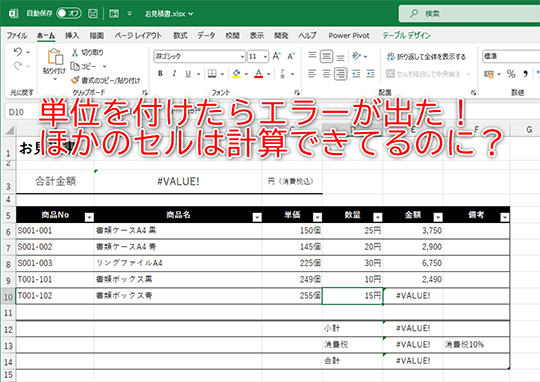Select the cell S001-003
Image resolution: width=540 pixels, height=382 pixels.
[55, 263]
